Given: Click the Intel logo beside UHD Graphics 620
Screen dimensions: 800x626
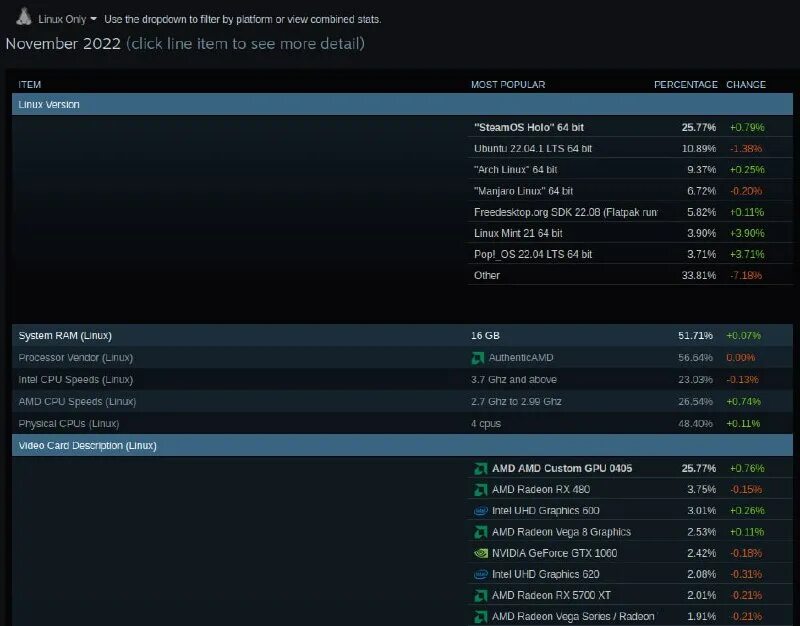Looking at the screenshot, I should pos(478,574).
